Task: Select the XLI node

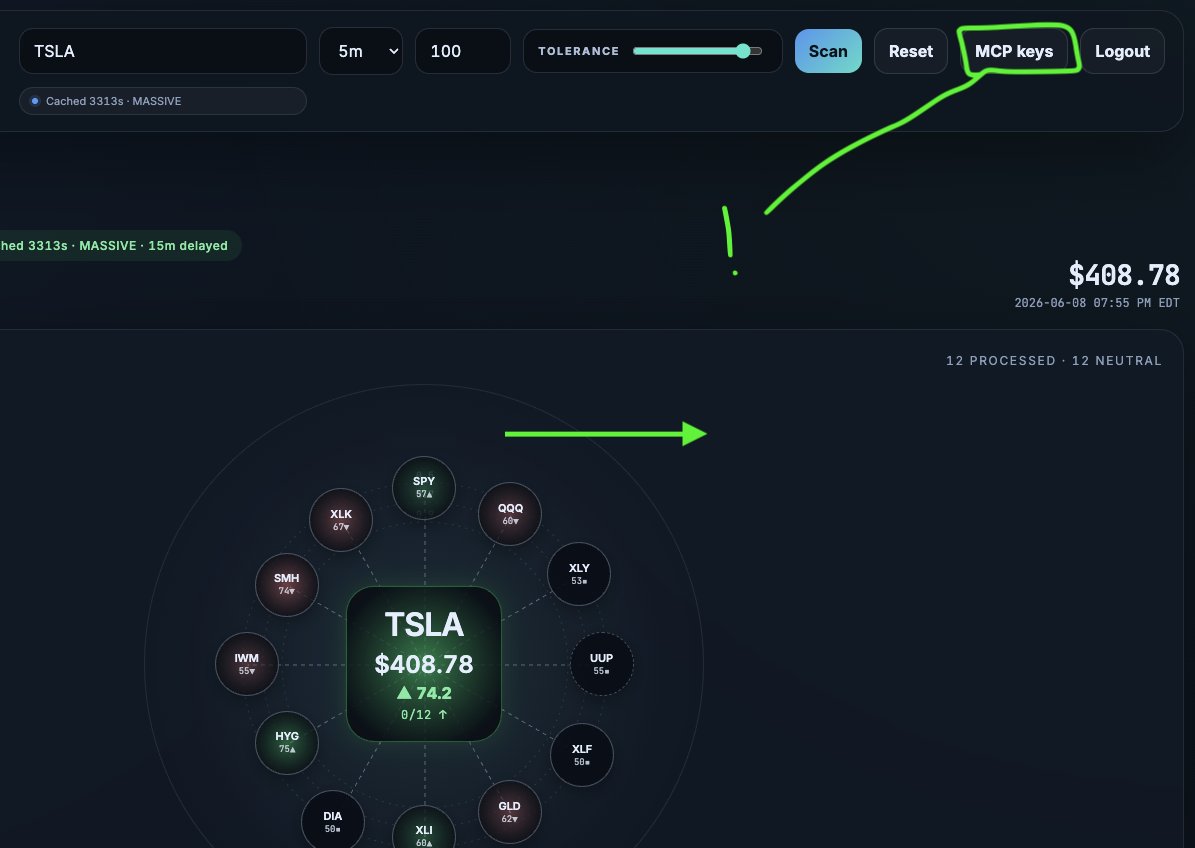Action: pos(424,828)
